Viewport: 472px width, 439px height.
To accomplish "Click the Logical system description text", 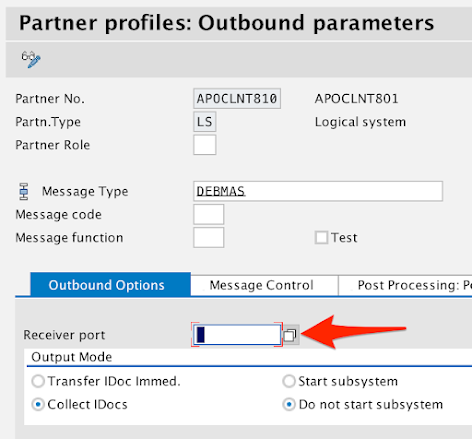I will [x=360, y=122].
